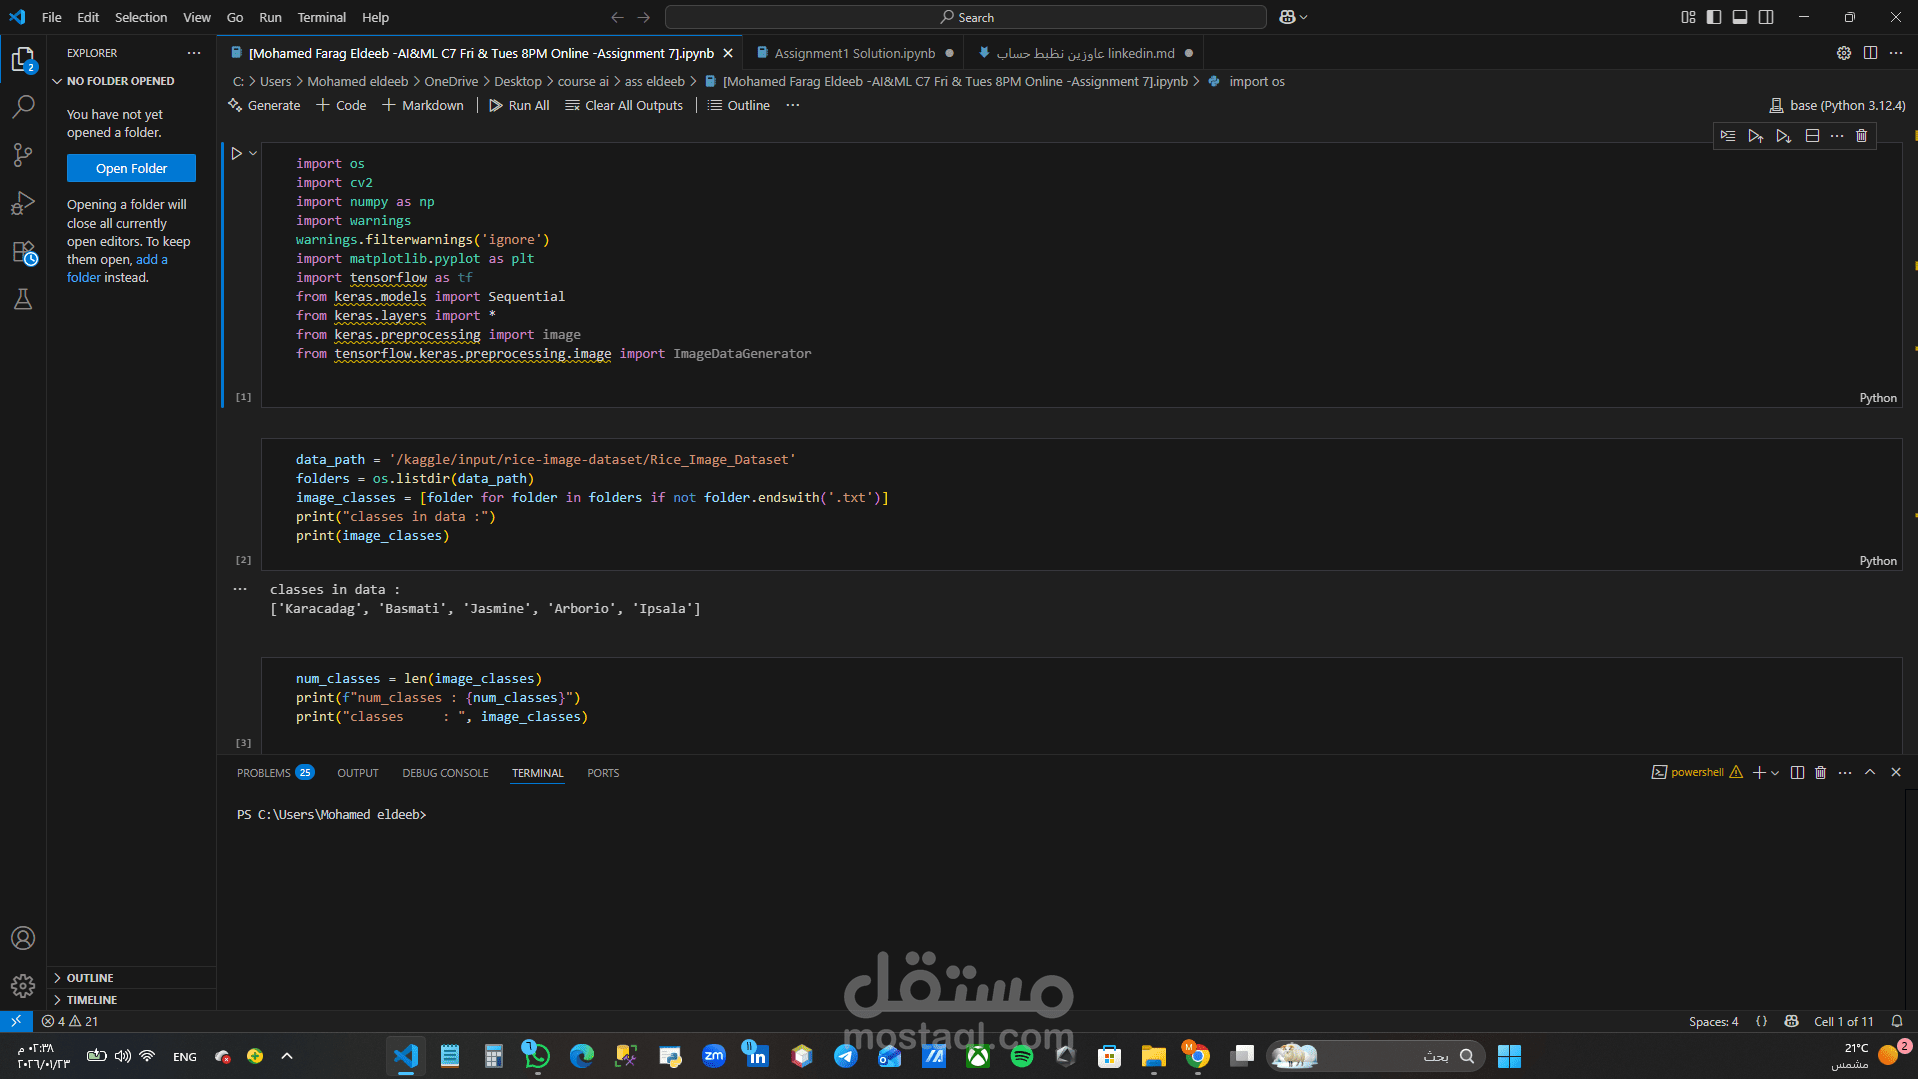
Task: Open the File menu
Action: (52, 17)
